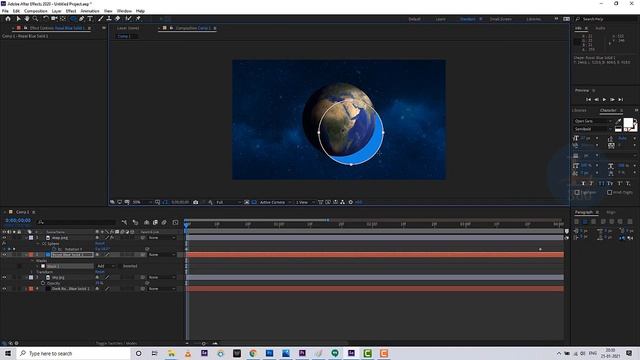The height and width of the screenshot is (360, 640).
Task: Hide the Royal Blue Solid layer
Action: tap(4, 255)
